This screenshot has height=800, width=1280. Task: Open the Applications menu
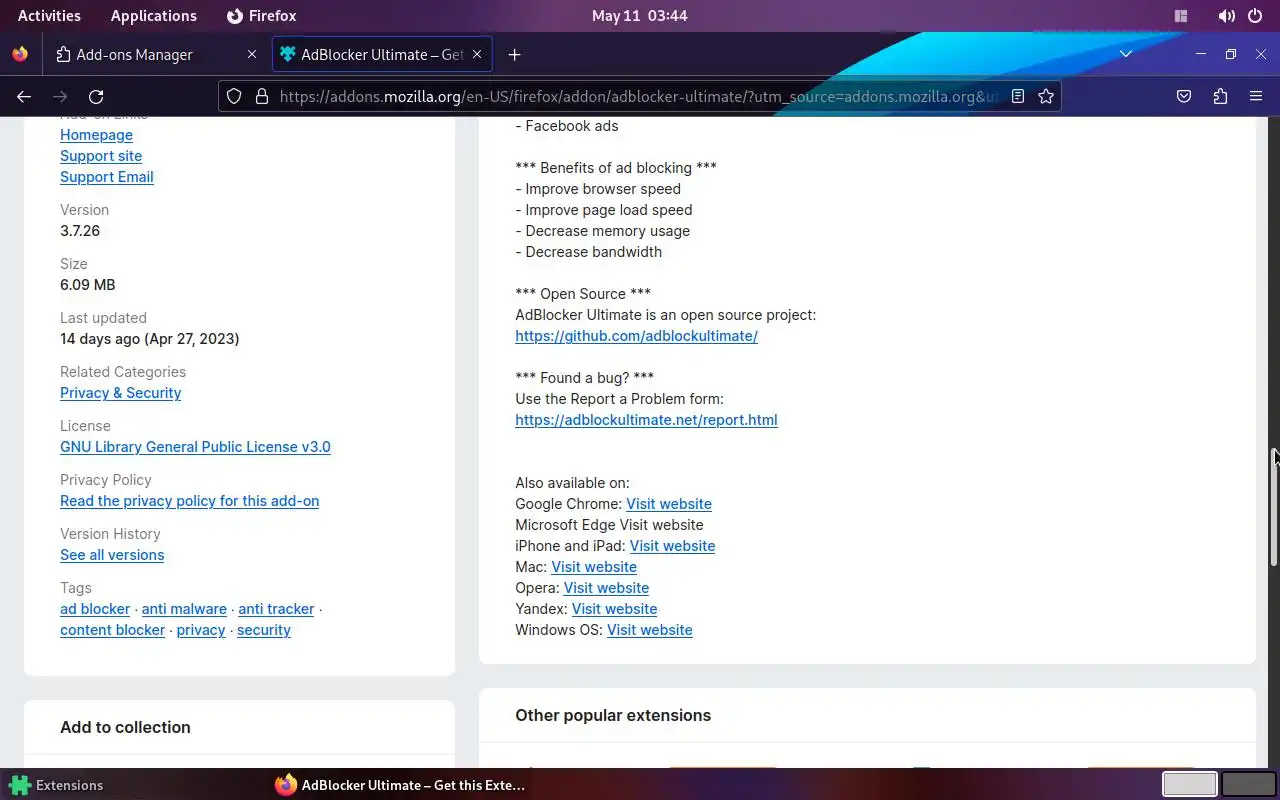coord(154,16)
